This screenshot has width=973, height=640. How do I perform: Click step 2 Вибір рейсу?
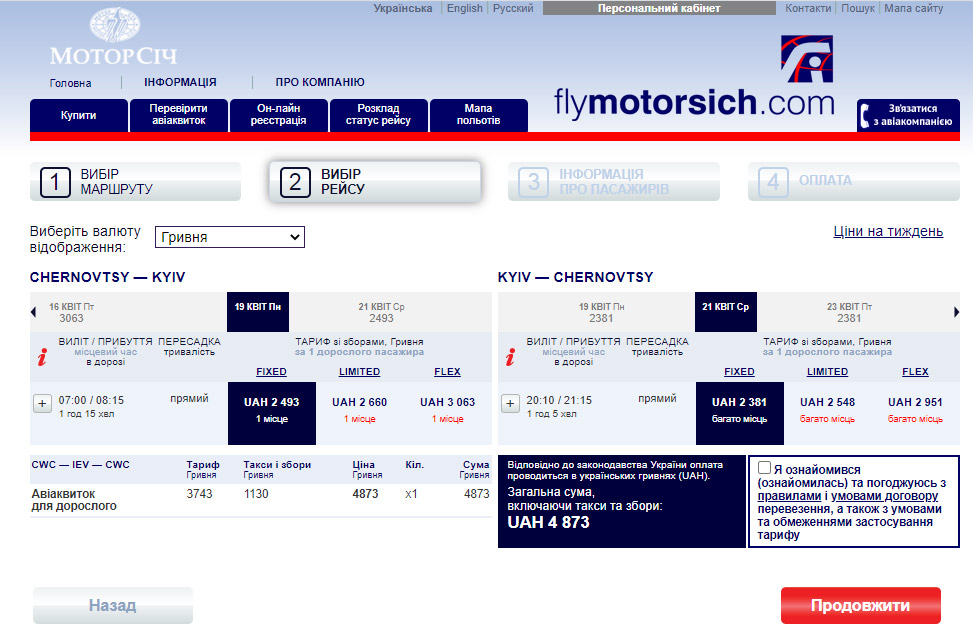tap(375, 182)
